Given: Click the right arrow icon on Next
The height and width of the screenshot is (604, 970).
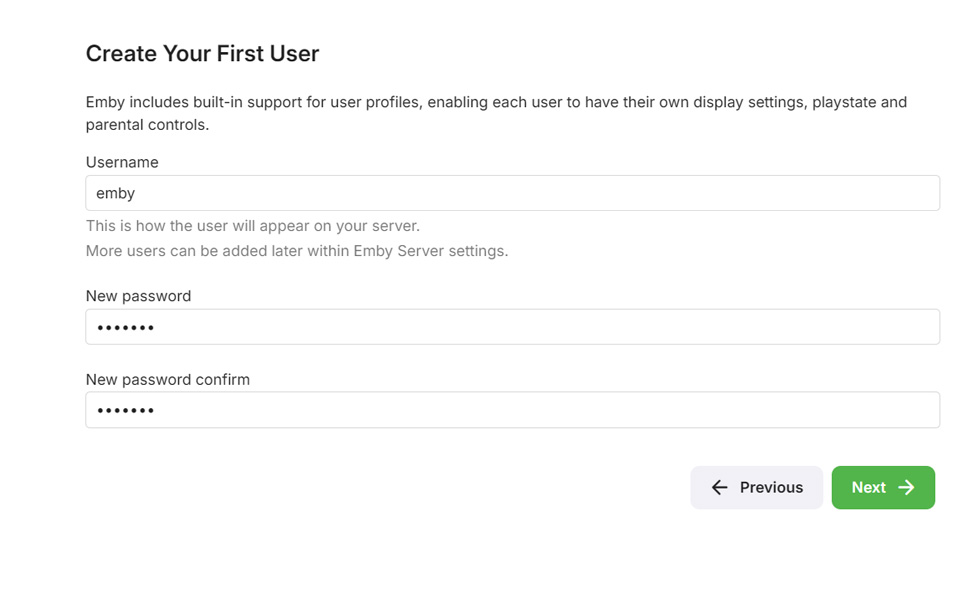Looking at the screenshot, I should [x=907, y=488].
